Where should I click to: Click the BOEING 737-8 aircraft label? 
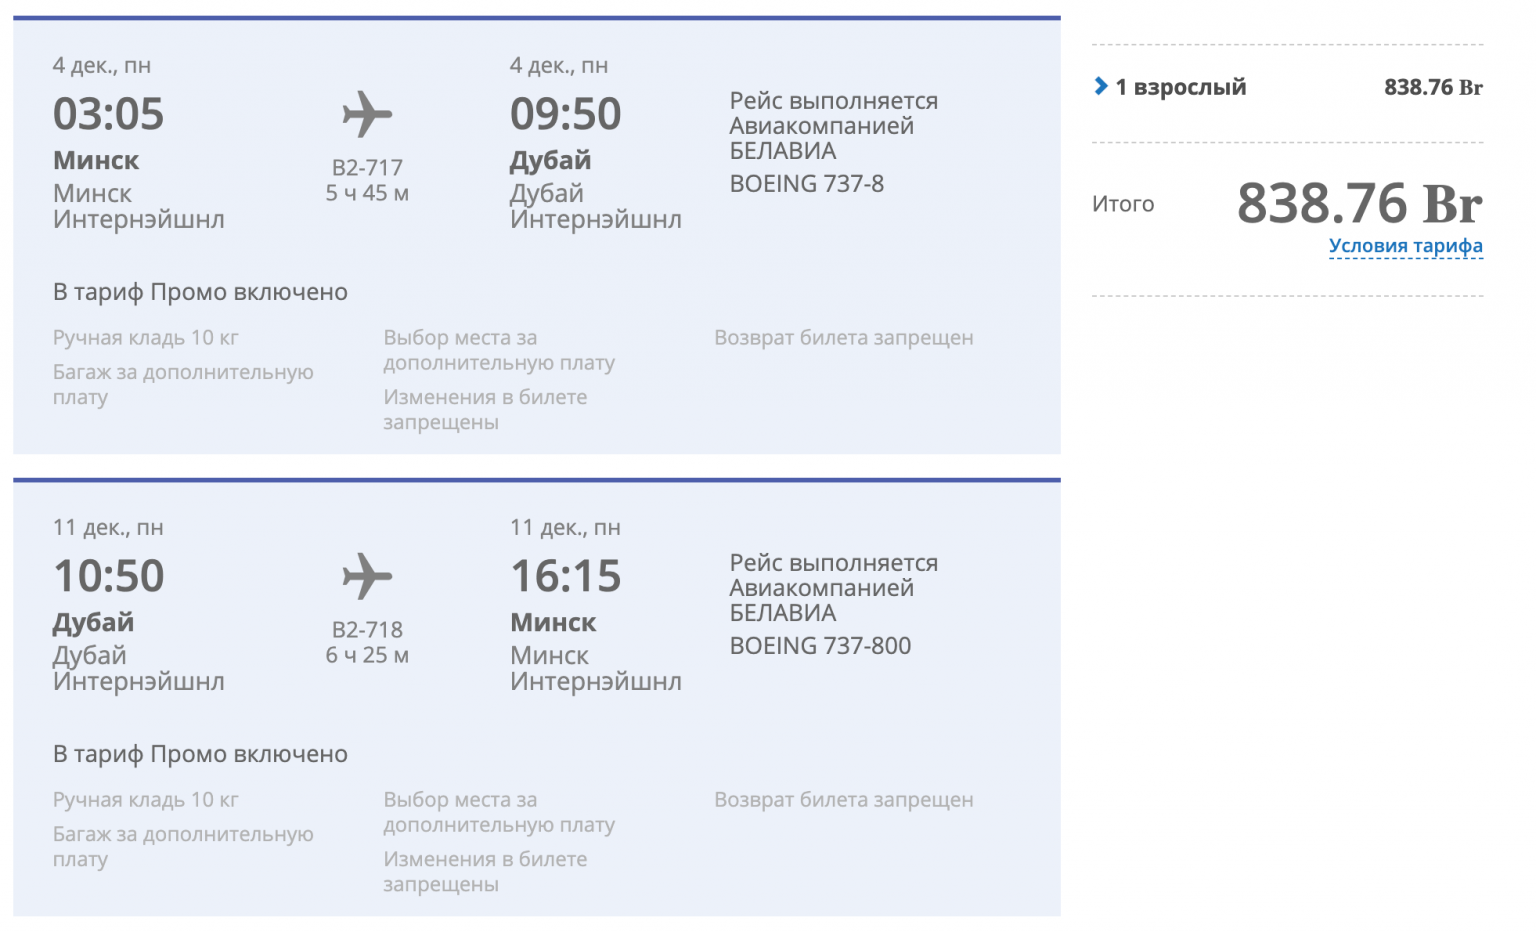pyautogui.click(x=806, y=184)
